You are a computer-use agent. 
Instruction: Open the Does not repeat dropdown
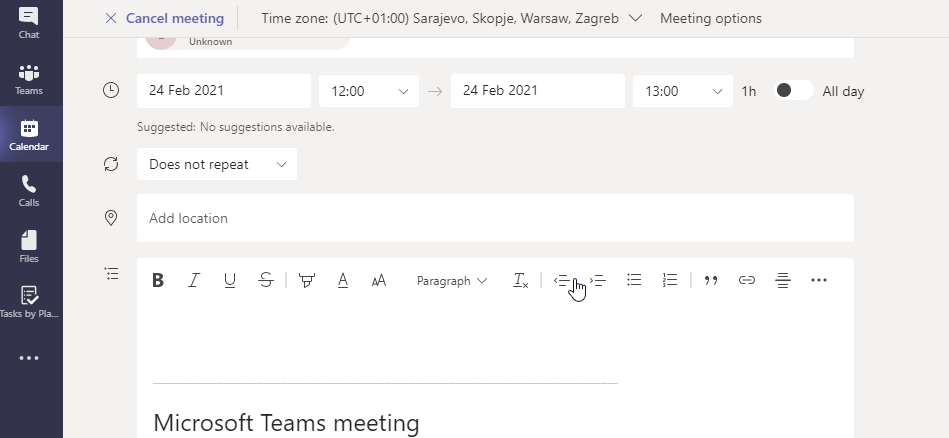(217, 164)
